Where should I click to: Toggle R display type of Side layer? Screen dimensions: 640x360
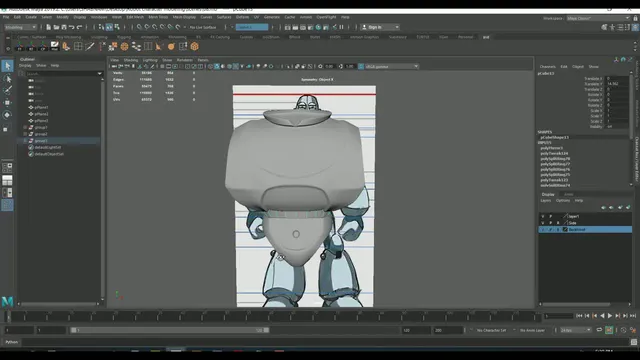(x=558, y=223)
